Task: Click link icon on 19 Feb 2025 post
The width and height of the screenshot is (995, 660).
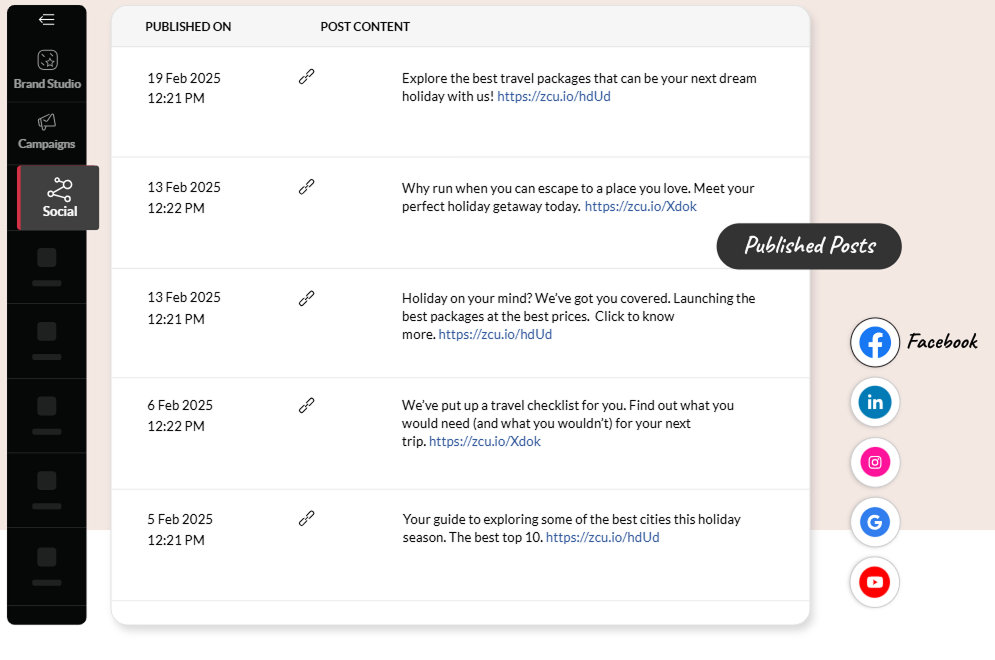Action: (307, 77)
